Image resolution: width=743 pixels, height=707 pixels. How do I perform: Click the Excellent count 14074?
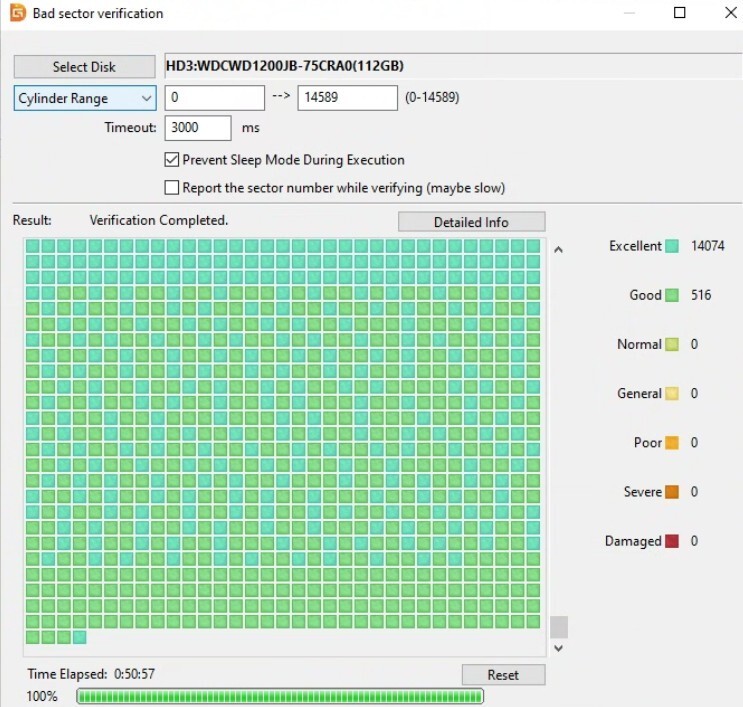pos(707,246)
